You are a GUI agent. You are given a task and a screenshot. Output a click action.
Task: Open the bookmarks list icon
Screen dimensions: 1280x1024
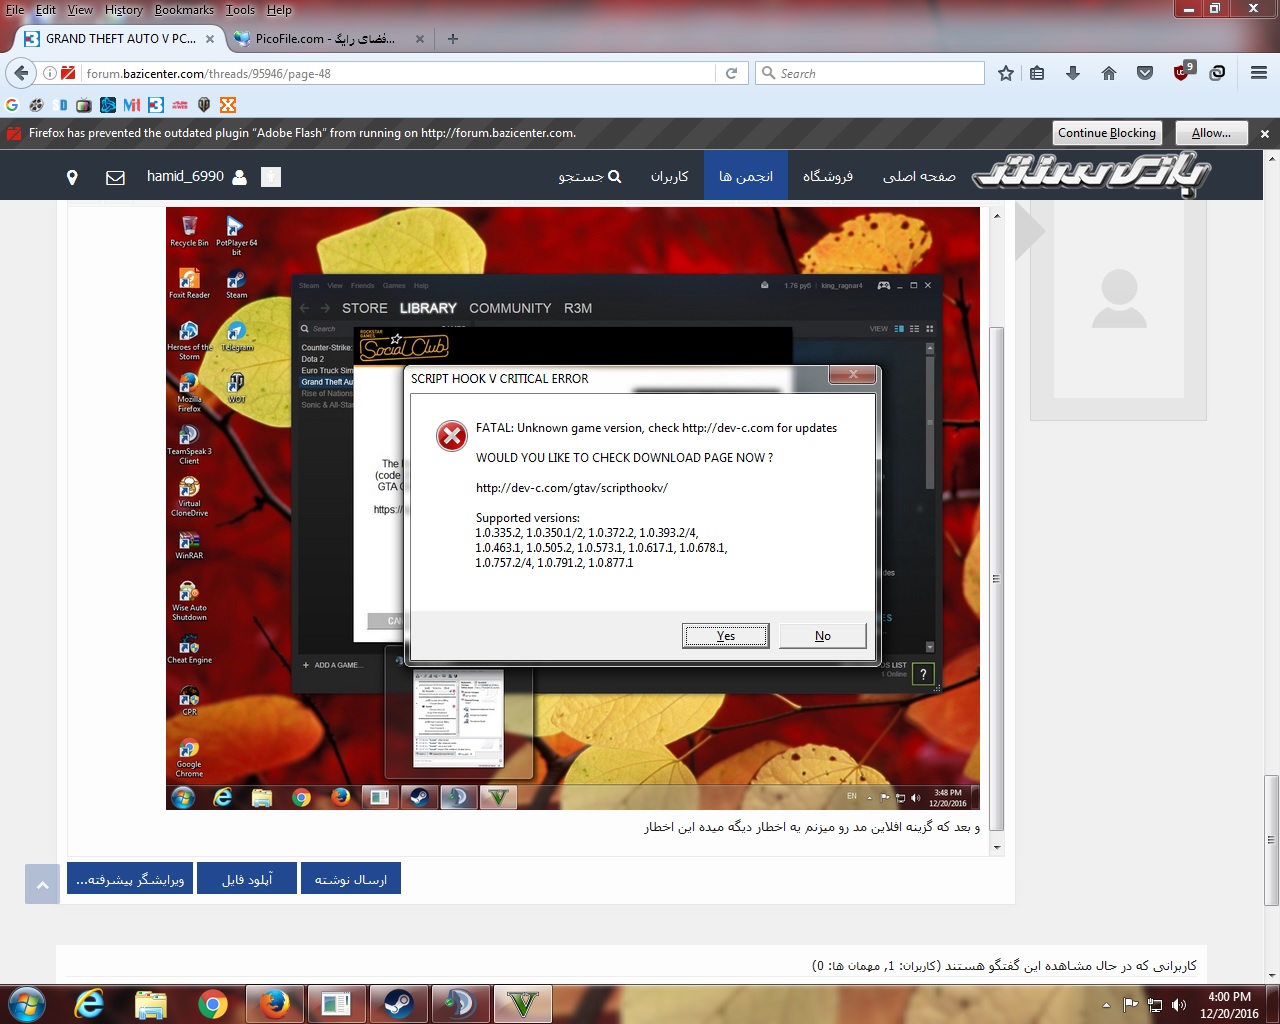[x=1037, y=73]
